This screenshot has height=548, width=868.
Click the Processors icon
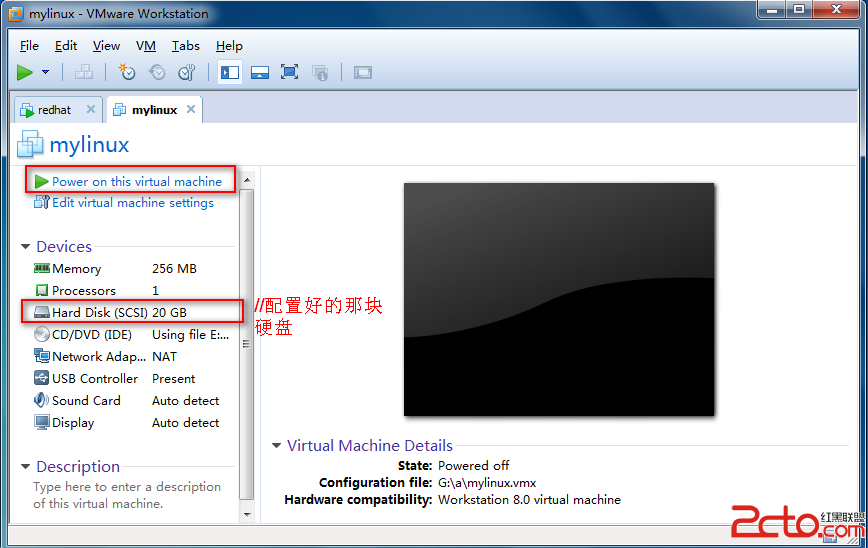coord(42,290)
